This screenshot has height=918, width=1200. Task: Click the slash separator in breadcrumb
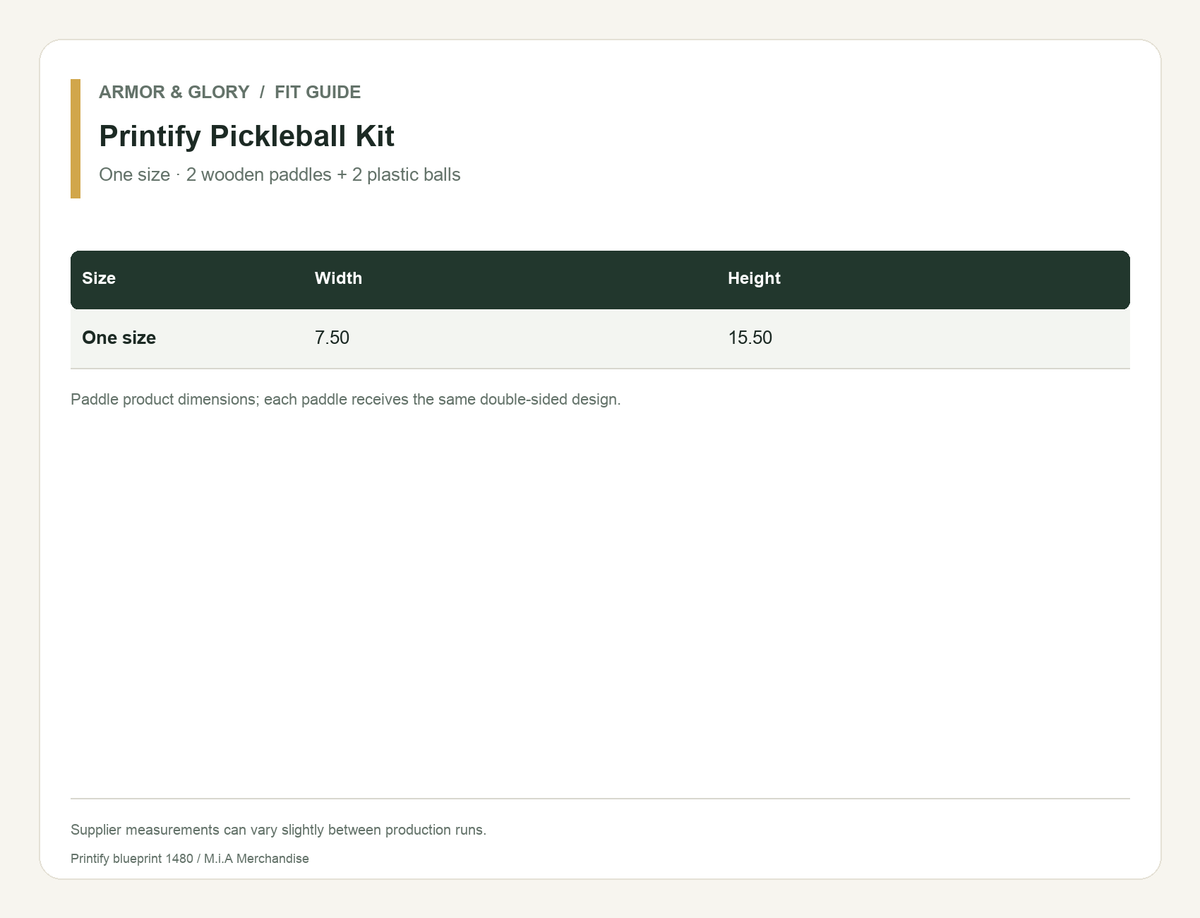coord(262,92)
